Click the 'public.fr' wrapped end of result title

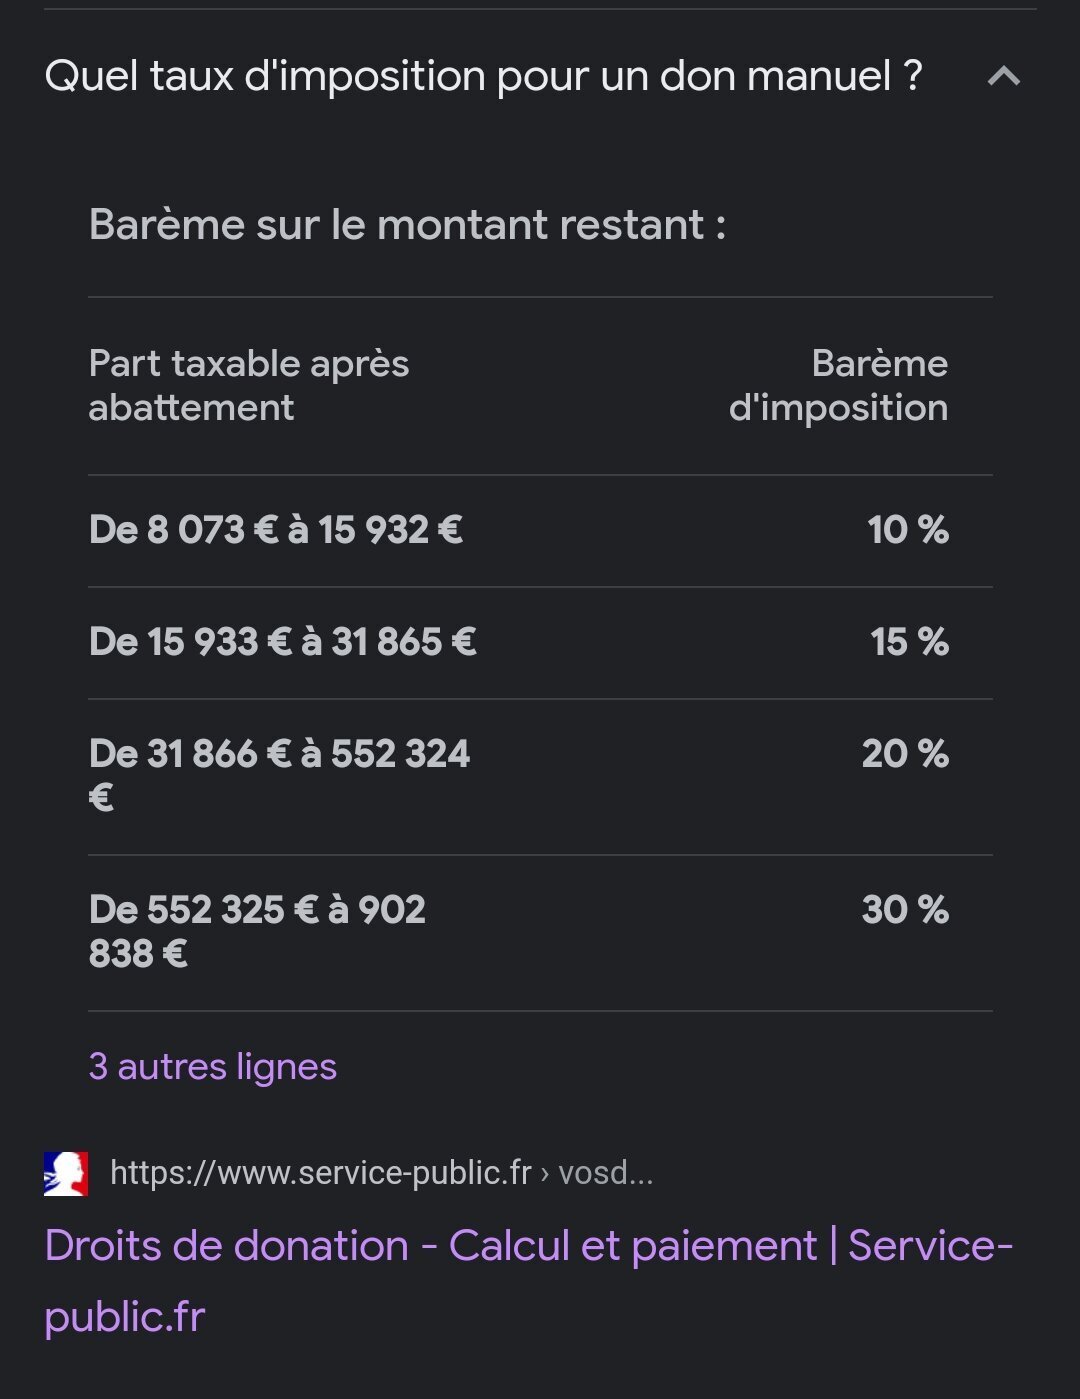click(125, 1317)
